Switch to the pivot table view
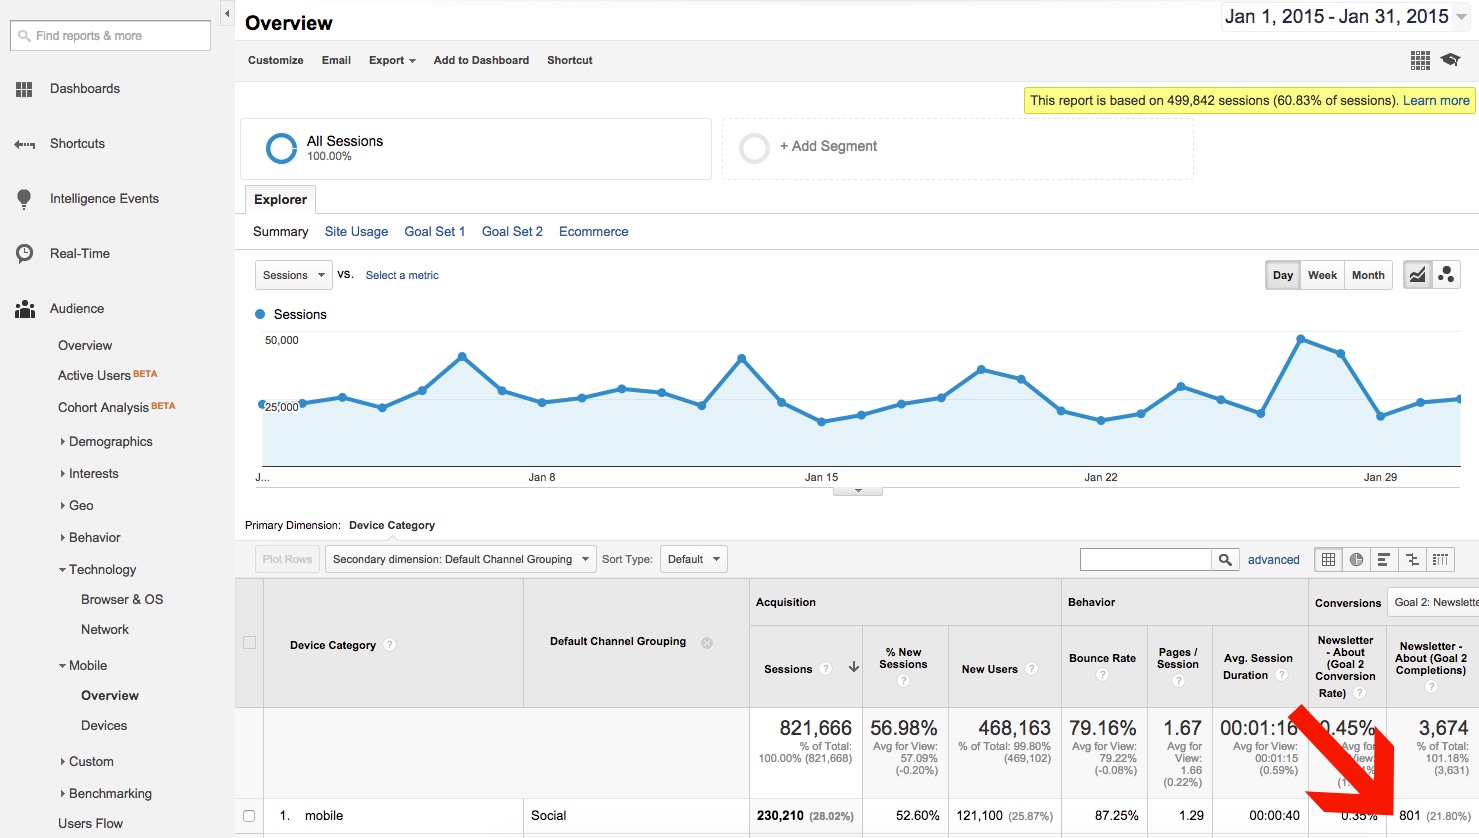Viewport: 1479px width, 838px height. [x=1439, y=559]
